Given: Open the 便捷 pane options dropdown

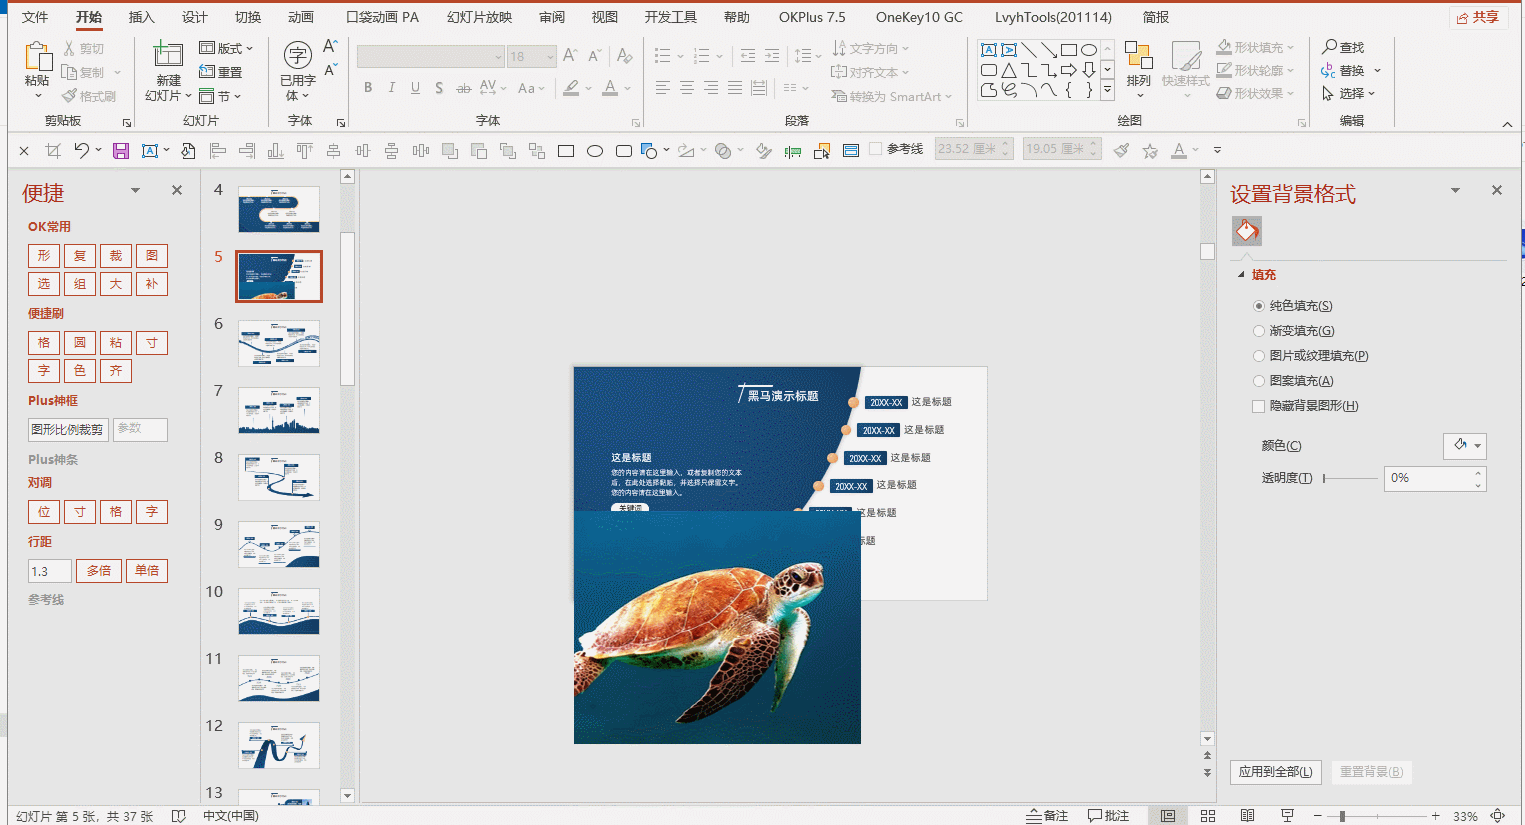Looking at the screenshot, I should [135, 190].
